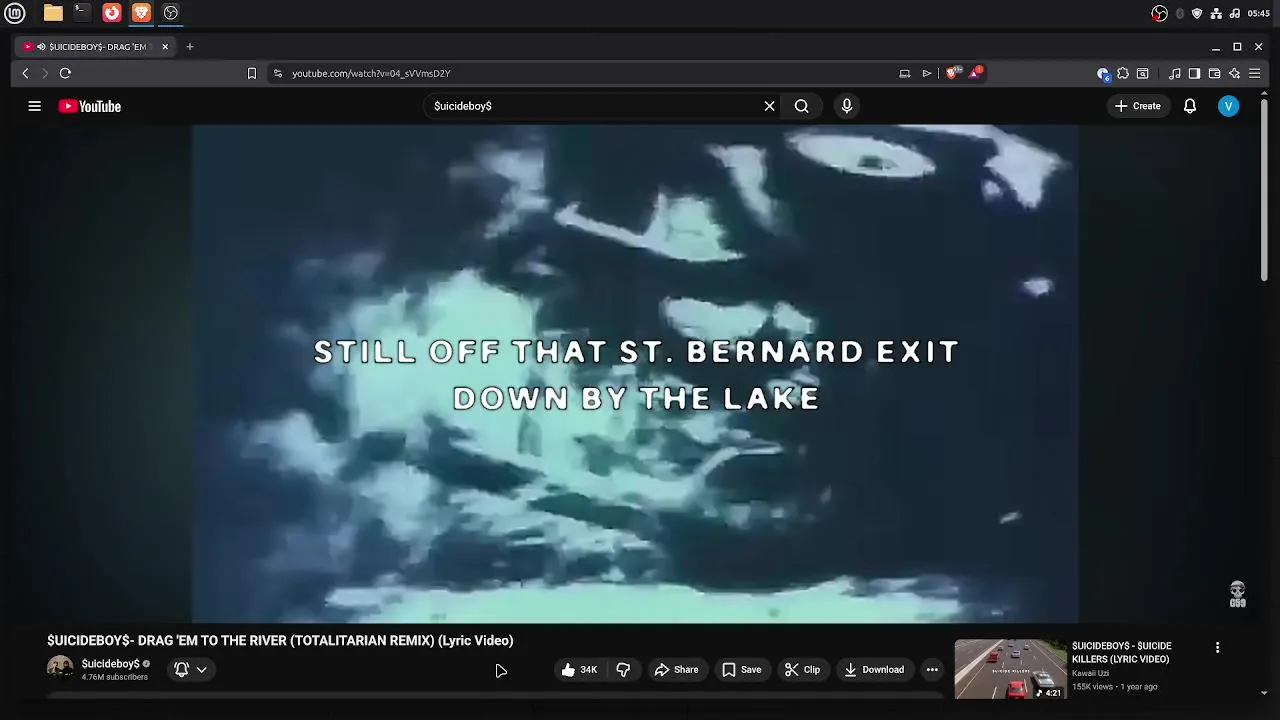This screenshot has width=1280, height=720.
Task: Dislike the video
Action: [x=623, y=670]
